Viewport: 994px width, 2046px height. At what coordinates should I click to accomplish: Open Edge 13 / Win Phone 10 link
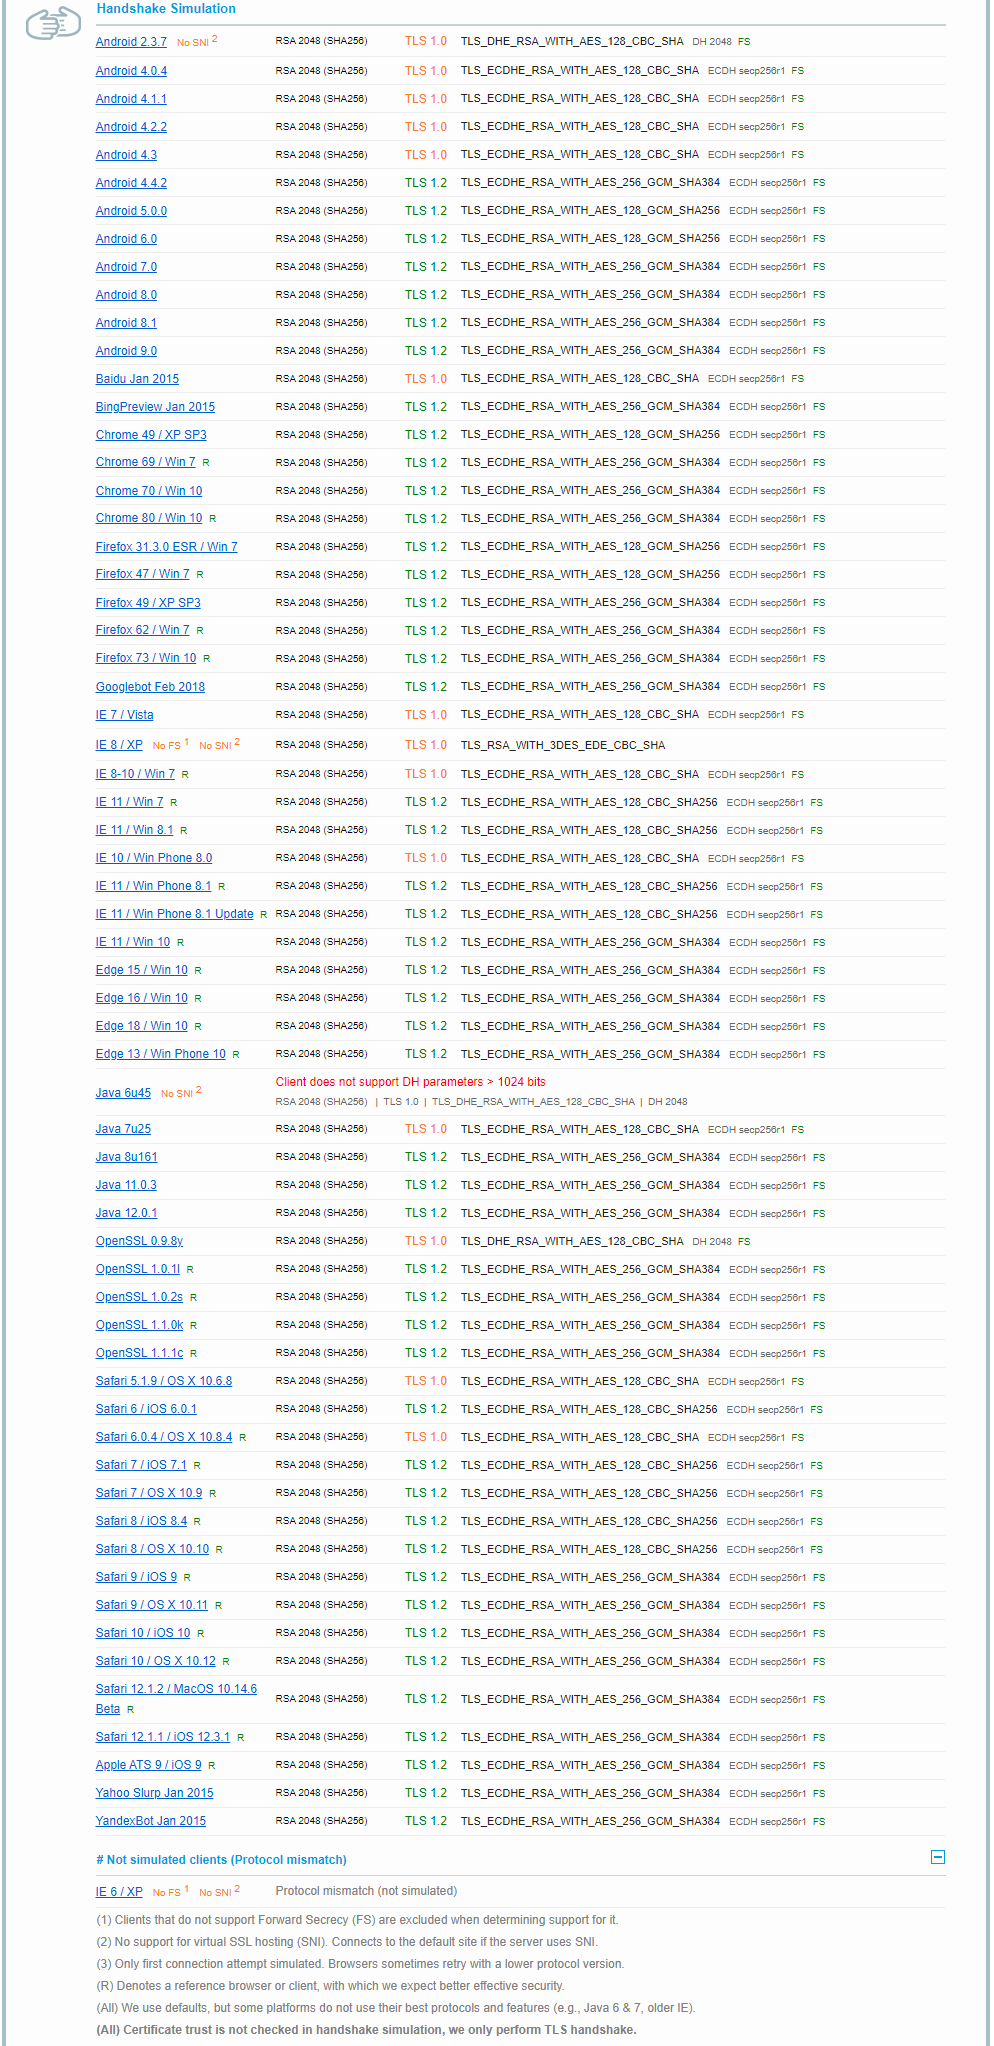coord(160,1054)
